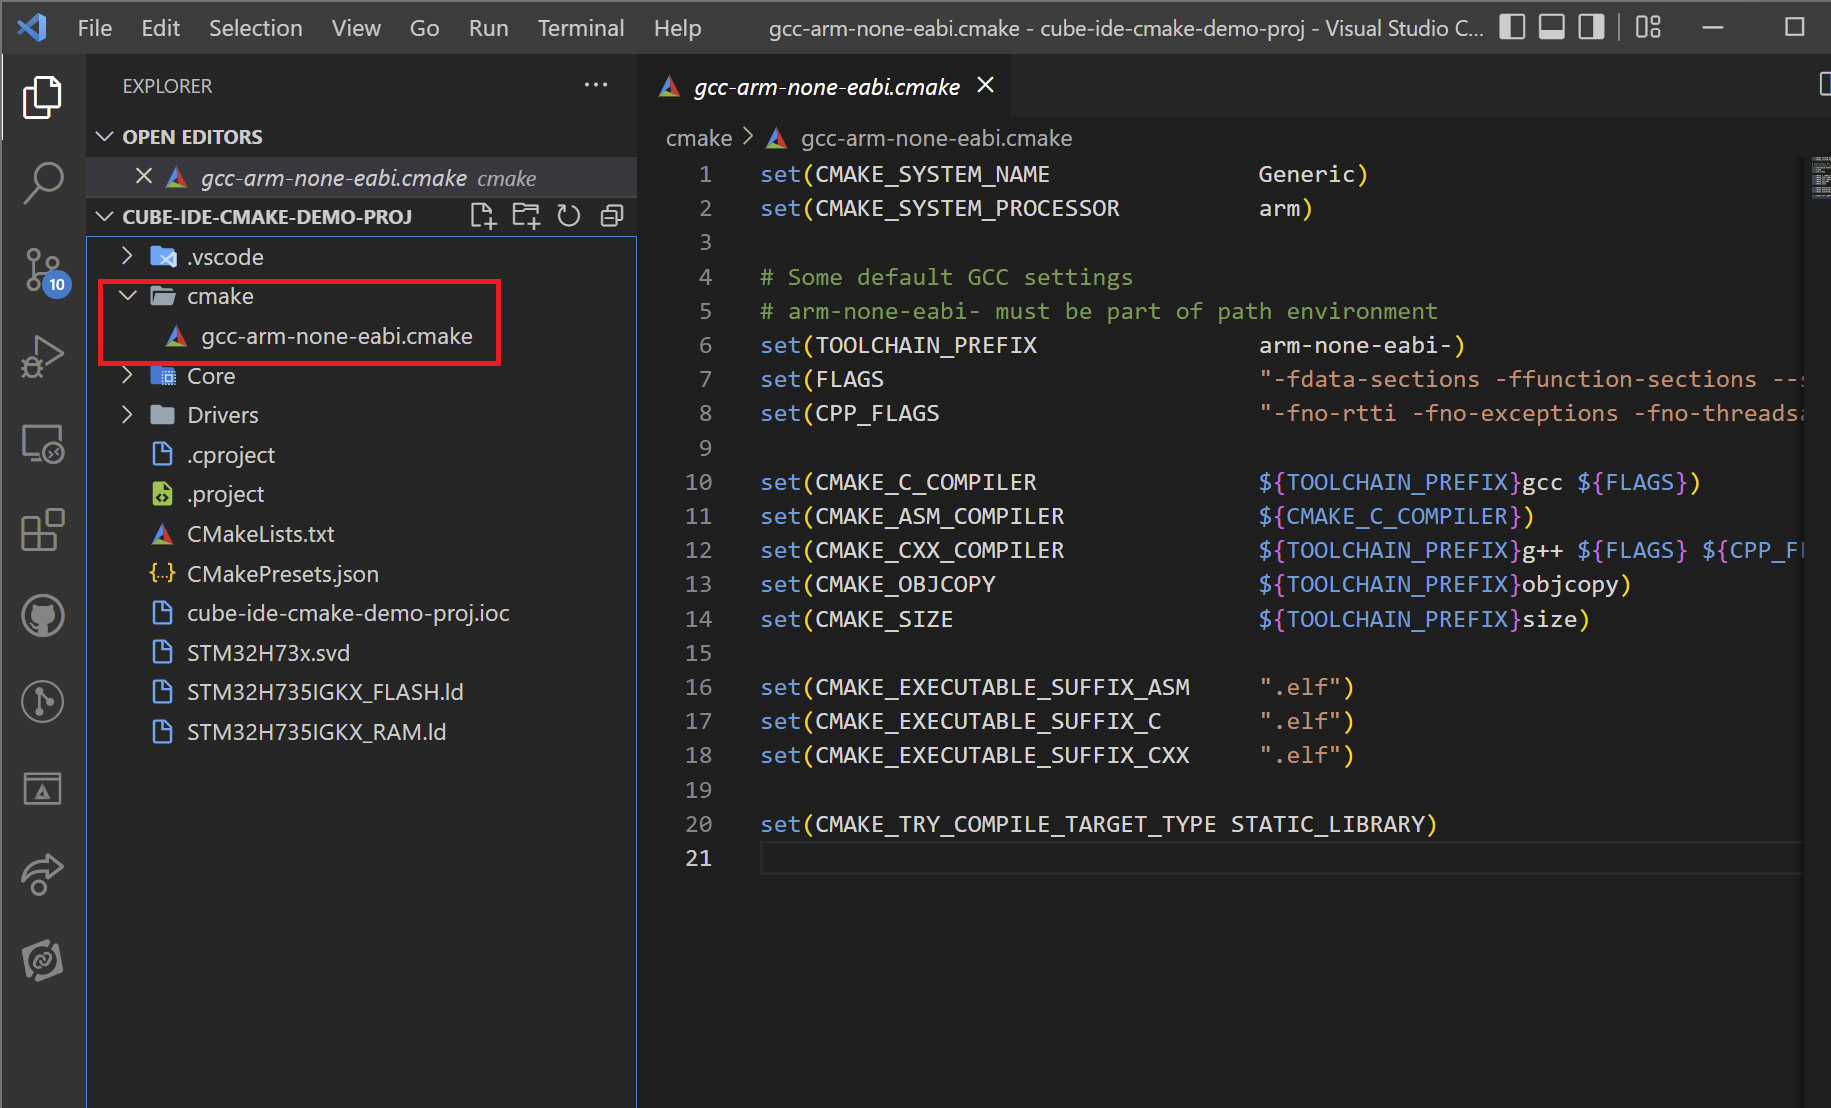Toggle the bottom panel visibility
Screen dimensions: 1831x1108
[x=1551, y=27]
